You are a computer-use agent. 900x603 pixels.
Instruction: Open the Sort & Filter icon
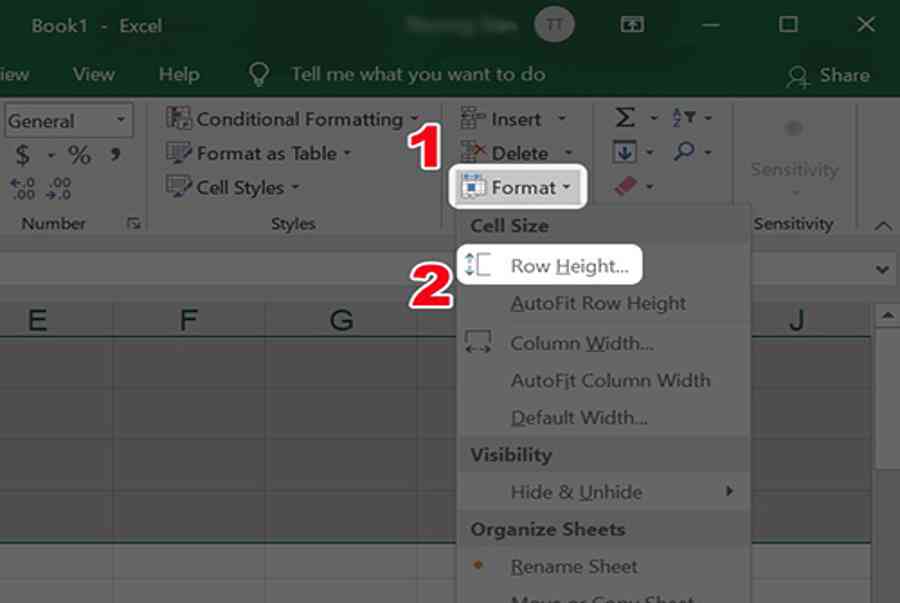coord(684,117)
